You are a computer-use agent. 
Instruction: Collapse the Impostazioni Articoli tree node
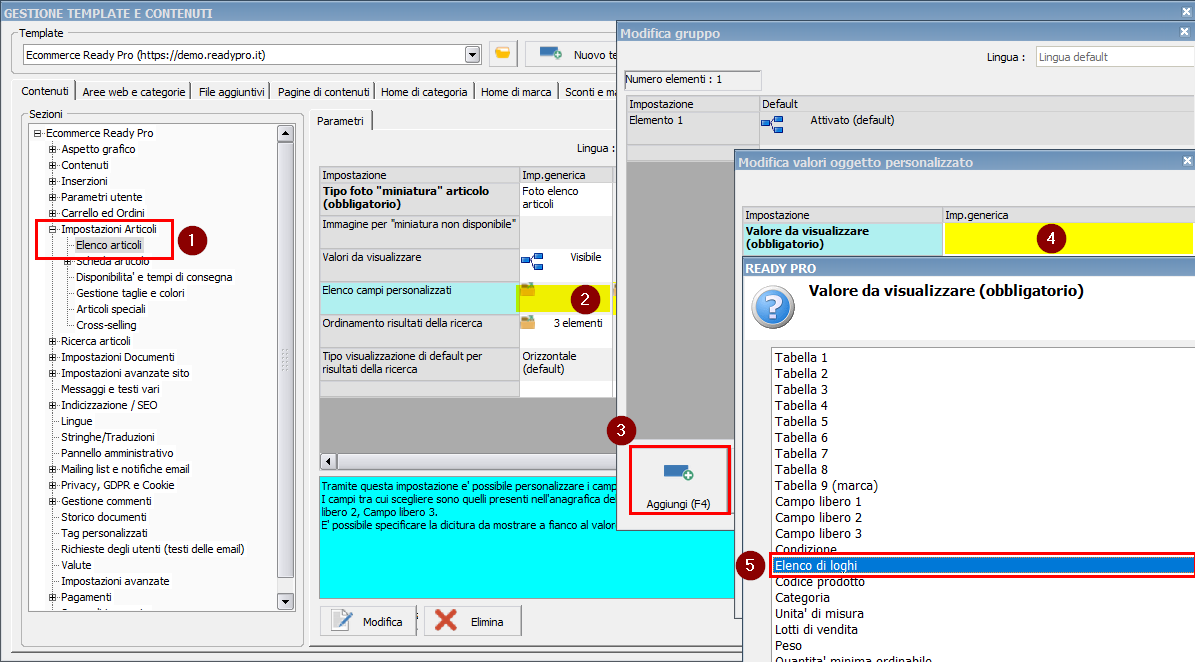coord(53,229)
